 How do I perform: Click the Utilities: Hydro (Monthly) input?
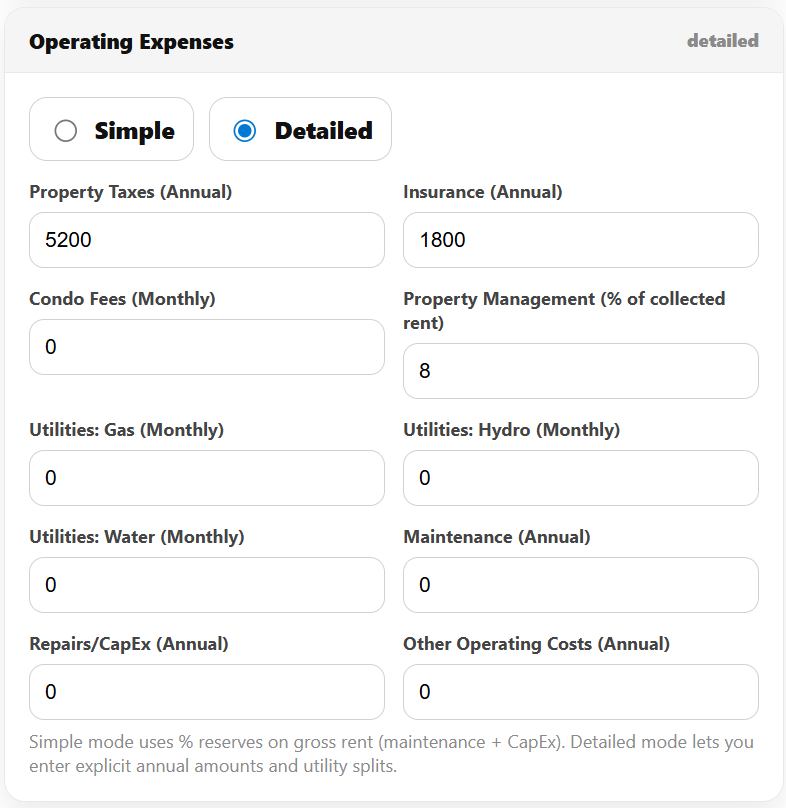(x=580, y=478)
